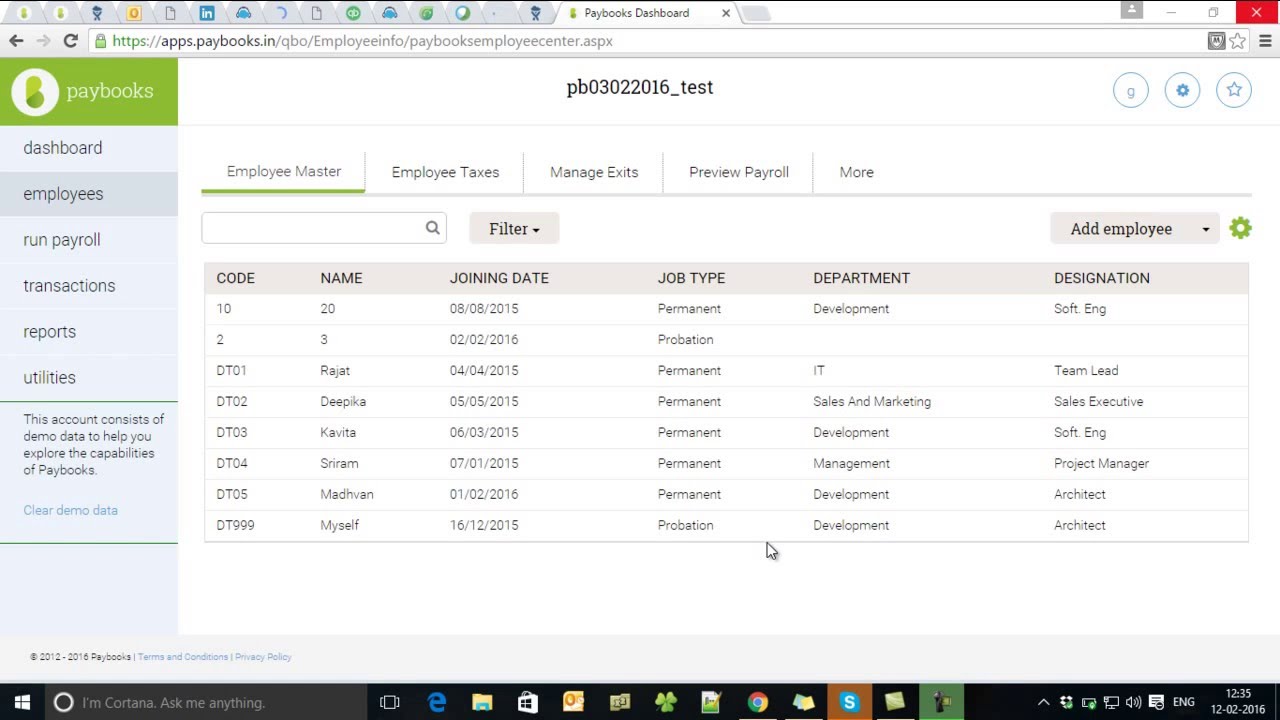Expand the Add employee dropdown arrow

click(x=1206, y=228)
